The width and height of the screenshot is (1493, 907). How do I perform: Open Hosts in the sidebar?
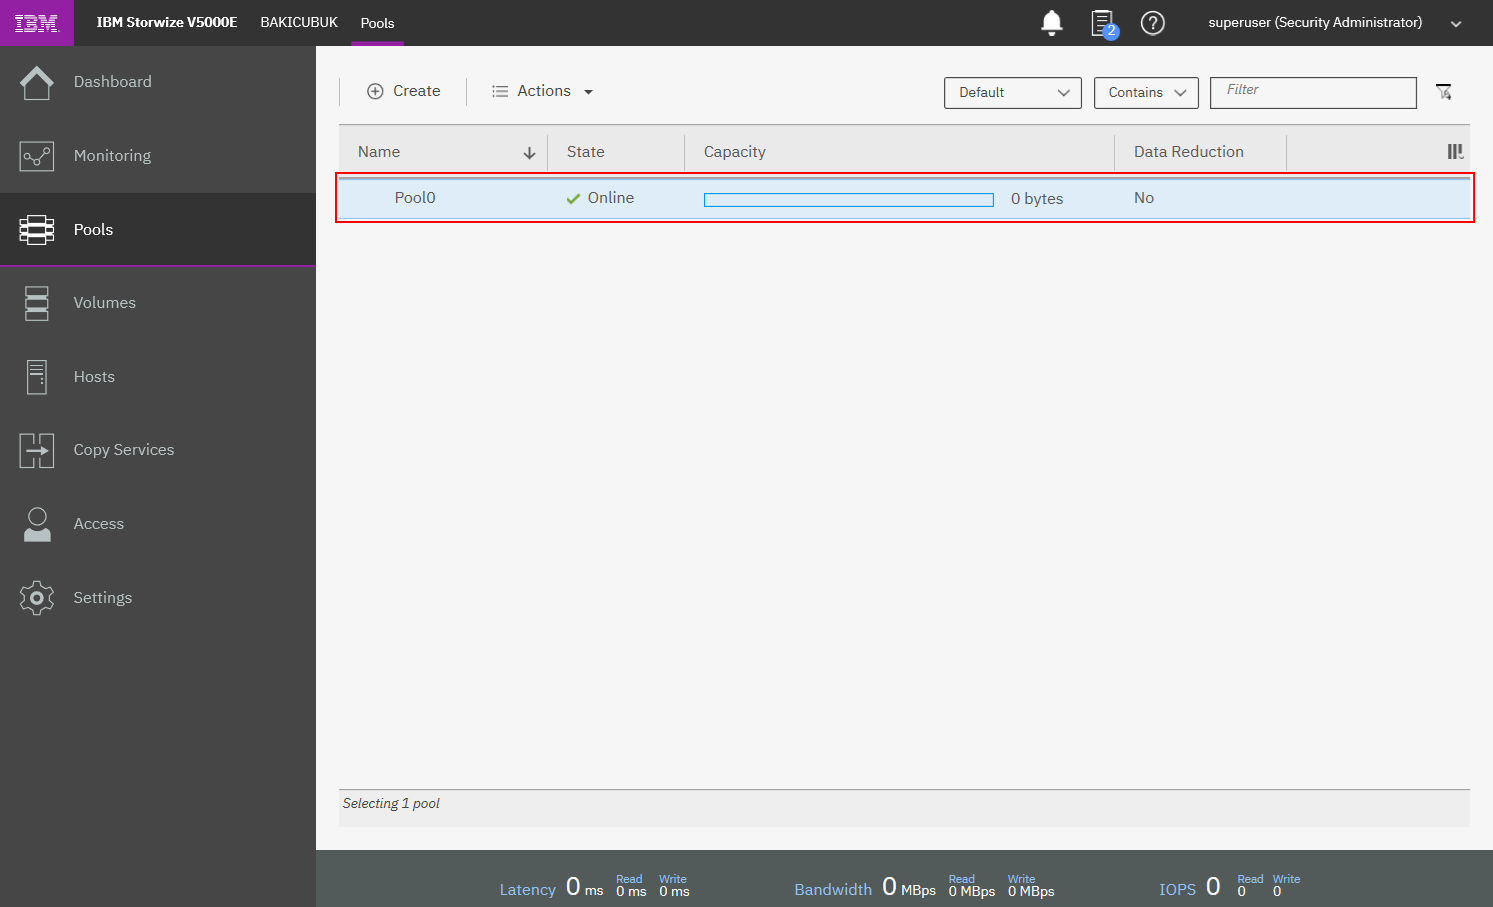pos(94,377)
